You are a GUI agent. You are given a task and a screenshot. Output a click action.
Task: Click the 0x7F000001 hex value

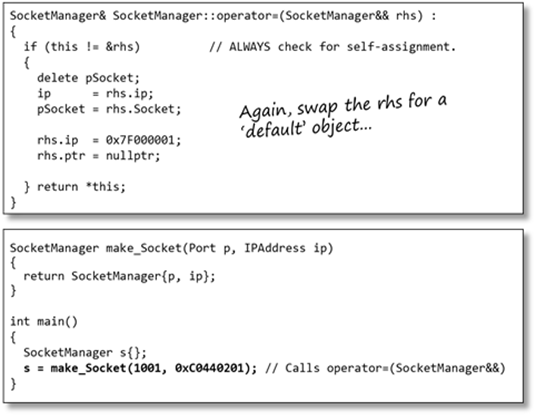coord(141,140)
